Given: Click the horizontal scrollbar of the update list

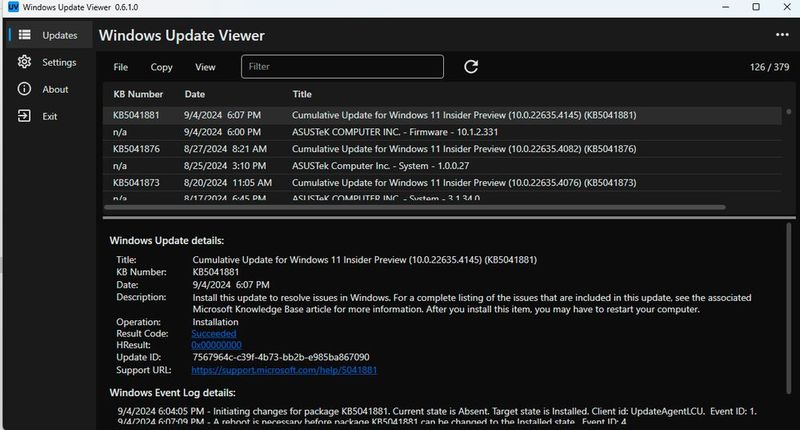Looking at the screenshot, I should coord(414,207).
